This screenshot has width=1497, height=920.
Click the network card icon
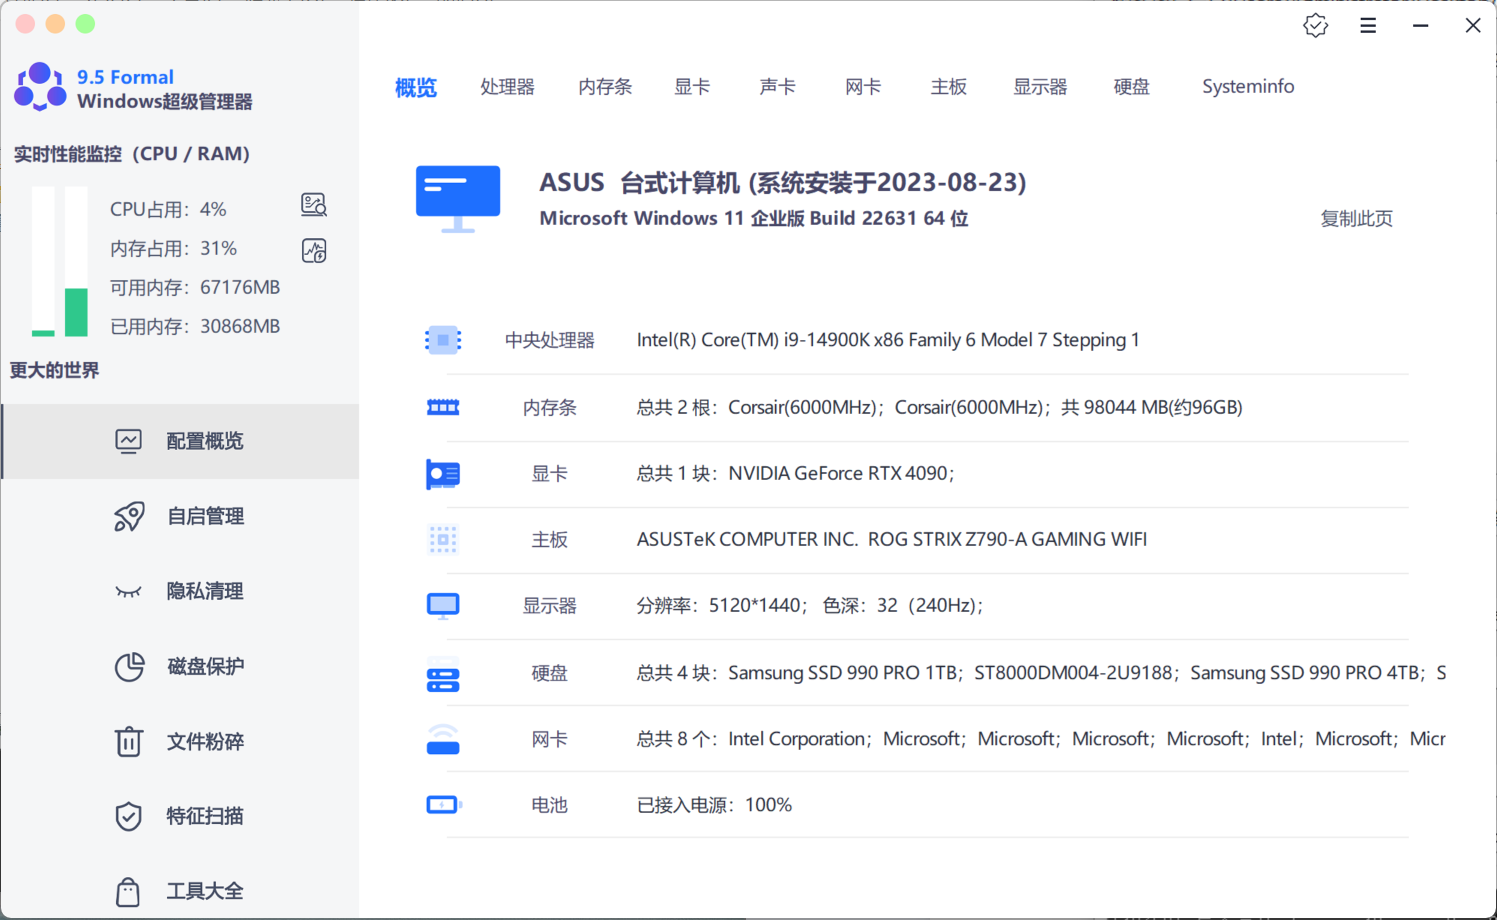click(443, 740)
